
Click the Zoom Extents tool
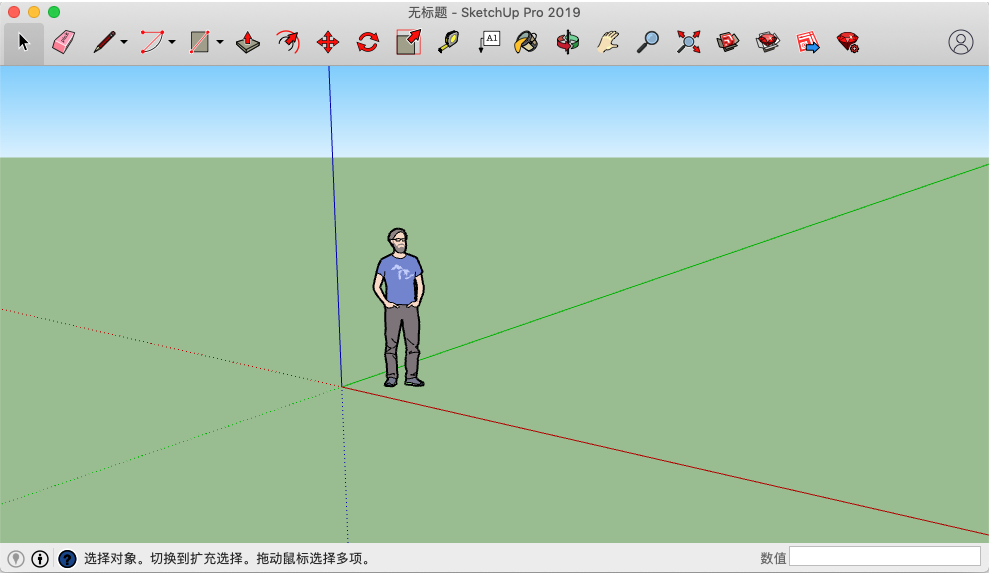[x=688, y=42]
